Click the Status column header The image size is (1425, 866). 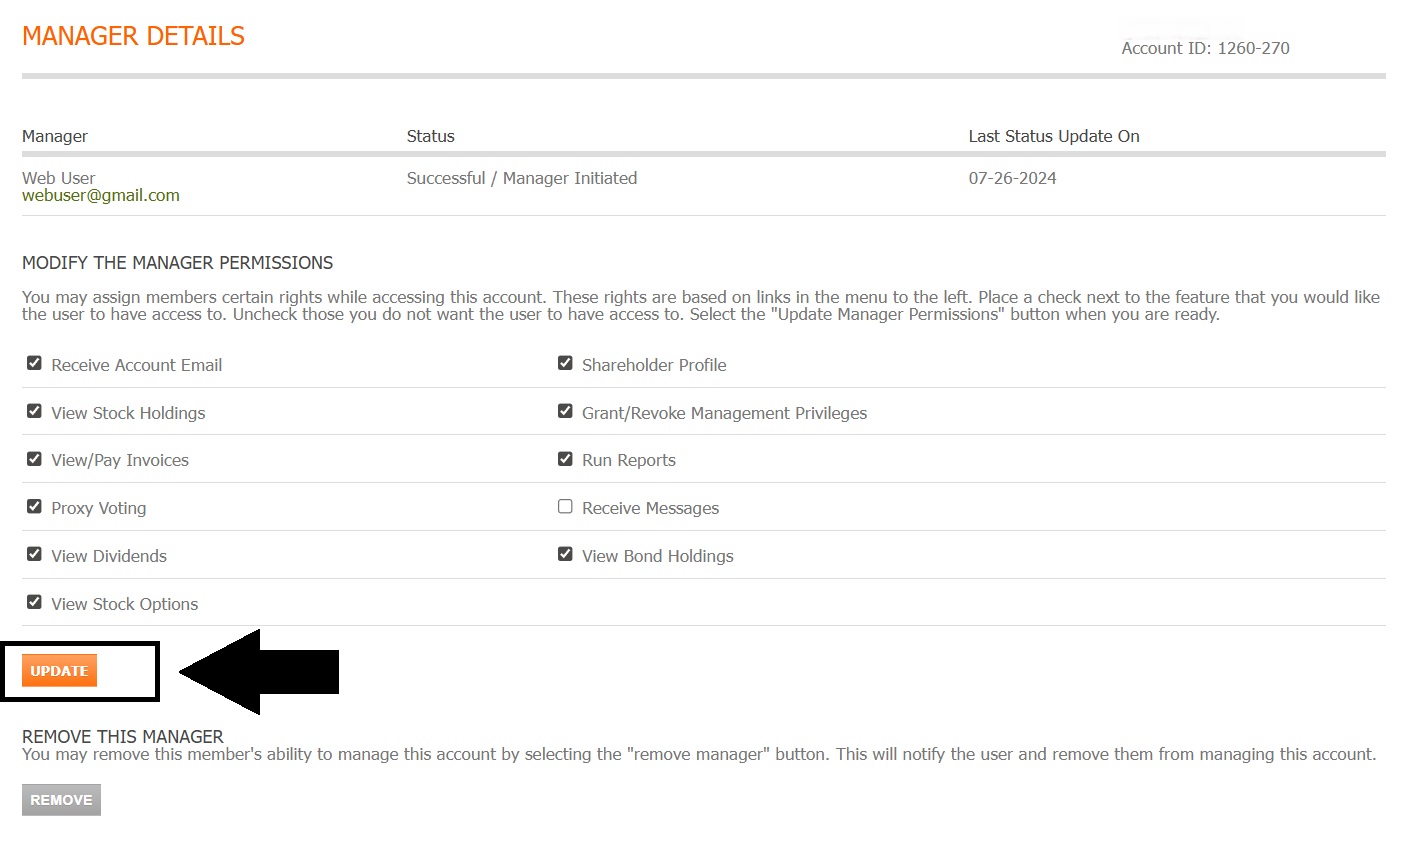coord(430,137)
